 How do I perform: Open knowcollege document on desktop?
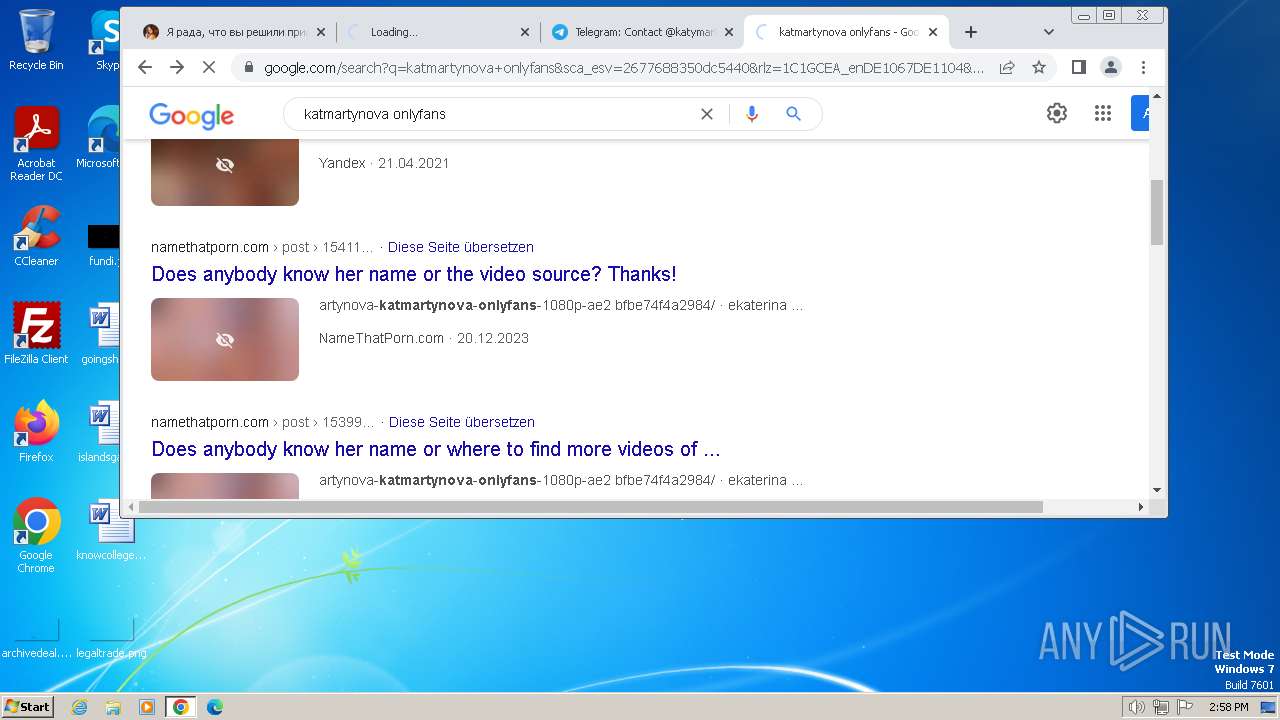[x=111, y=530]
